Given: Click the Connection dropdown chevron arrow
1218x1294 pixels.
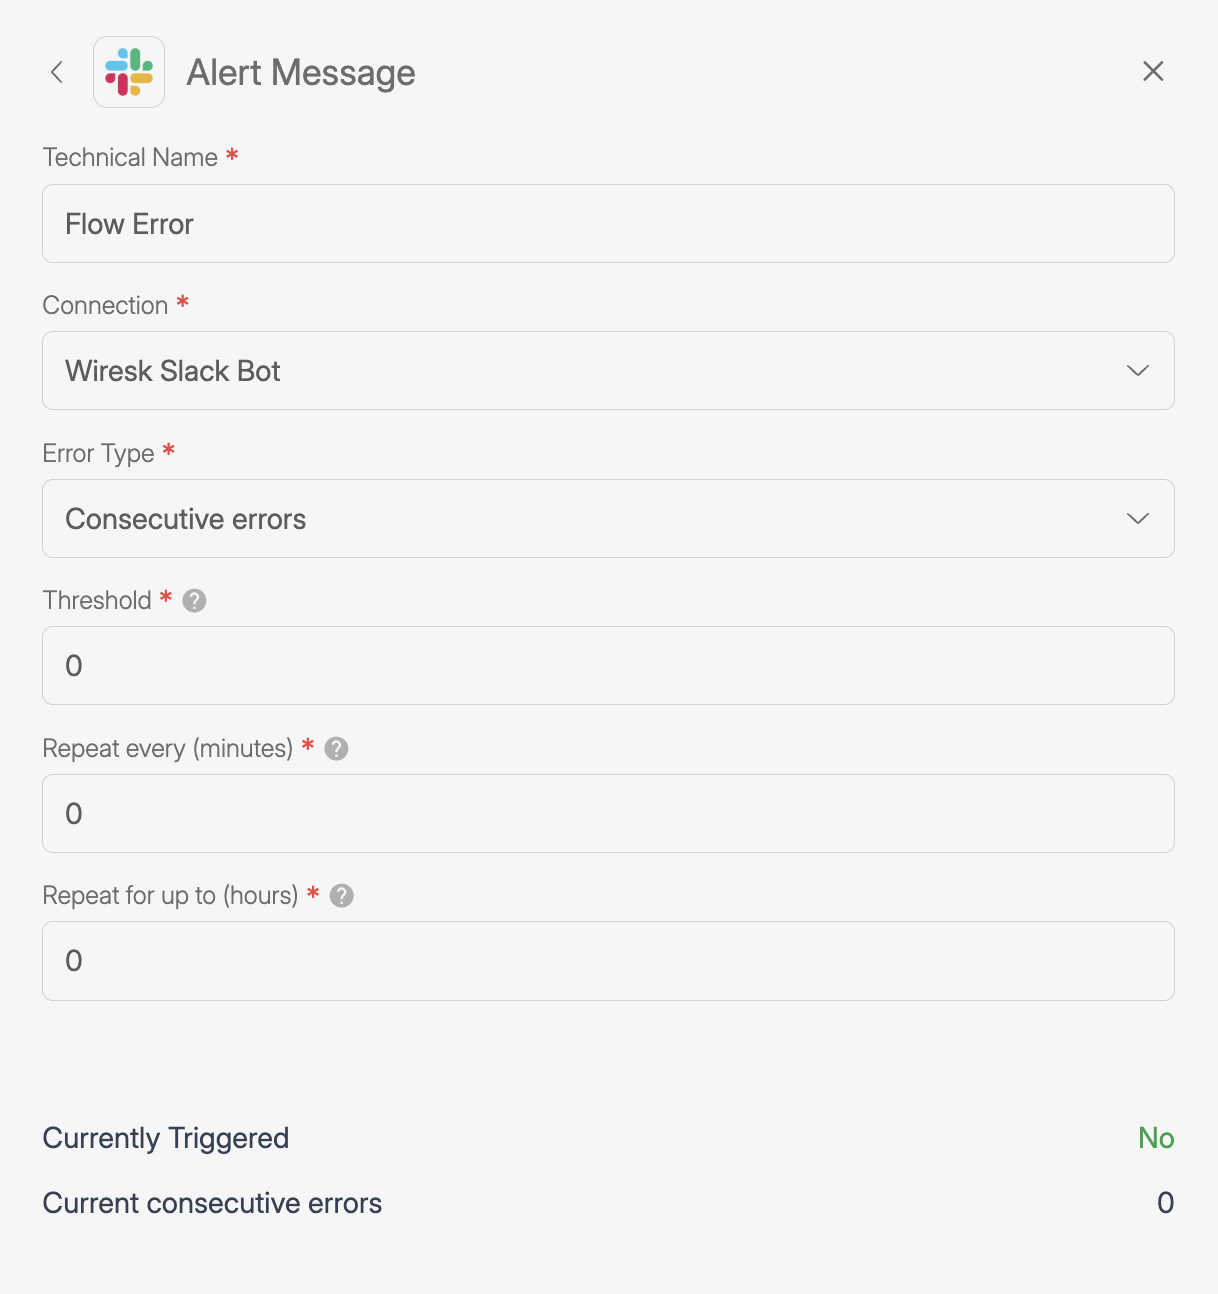Looking at the screenshot, I should 1137,371.
